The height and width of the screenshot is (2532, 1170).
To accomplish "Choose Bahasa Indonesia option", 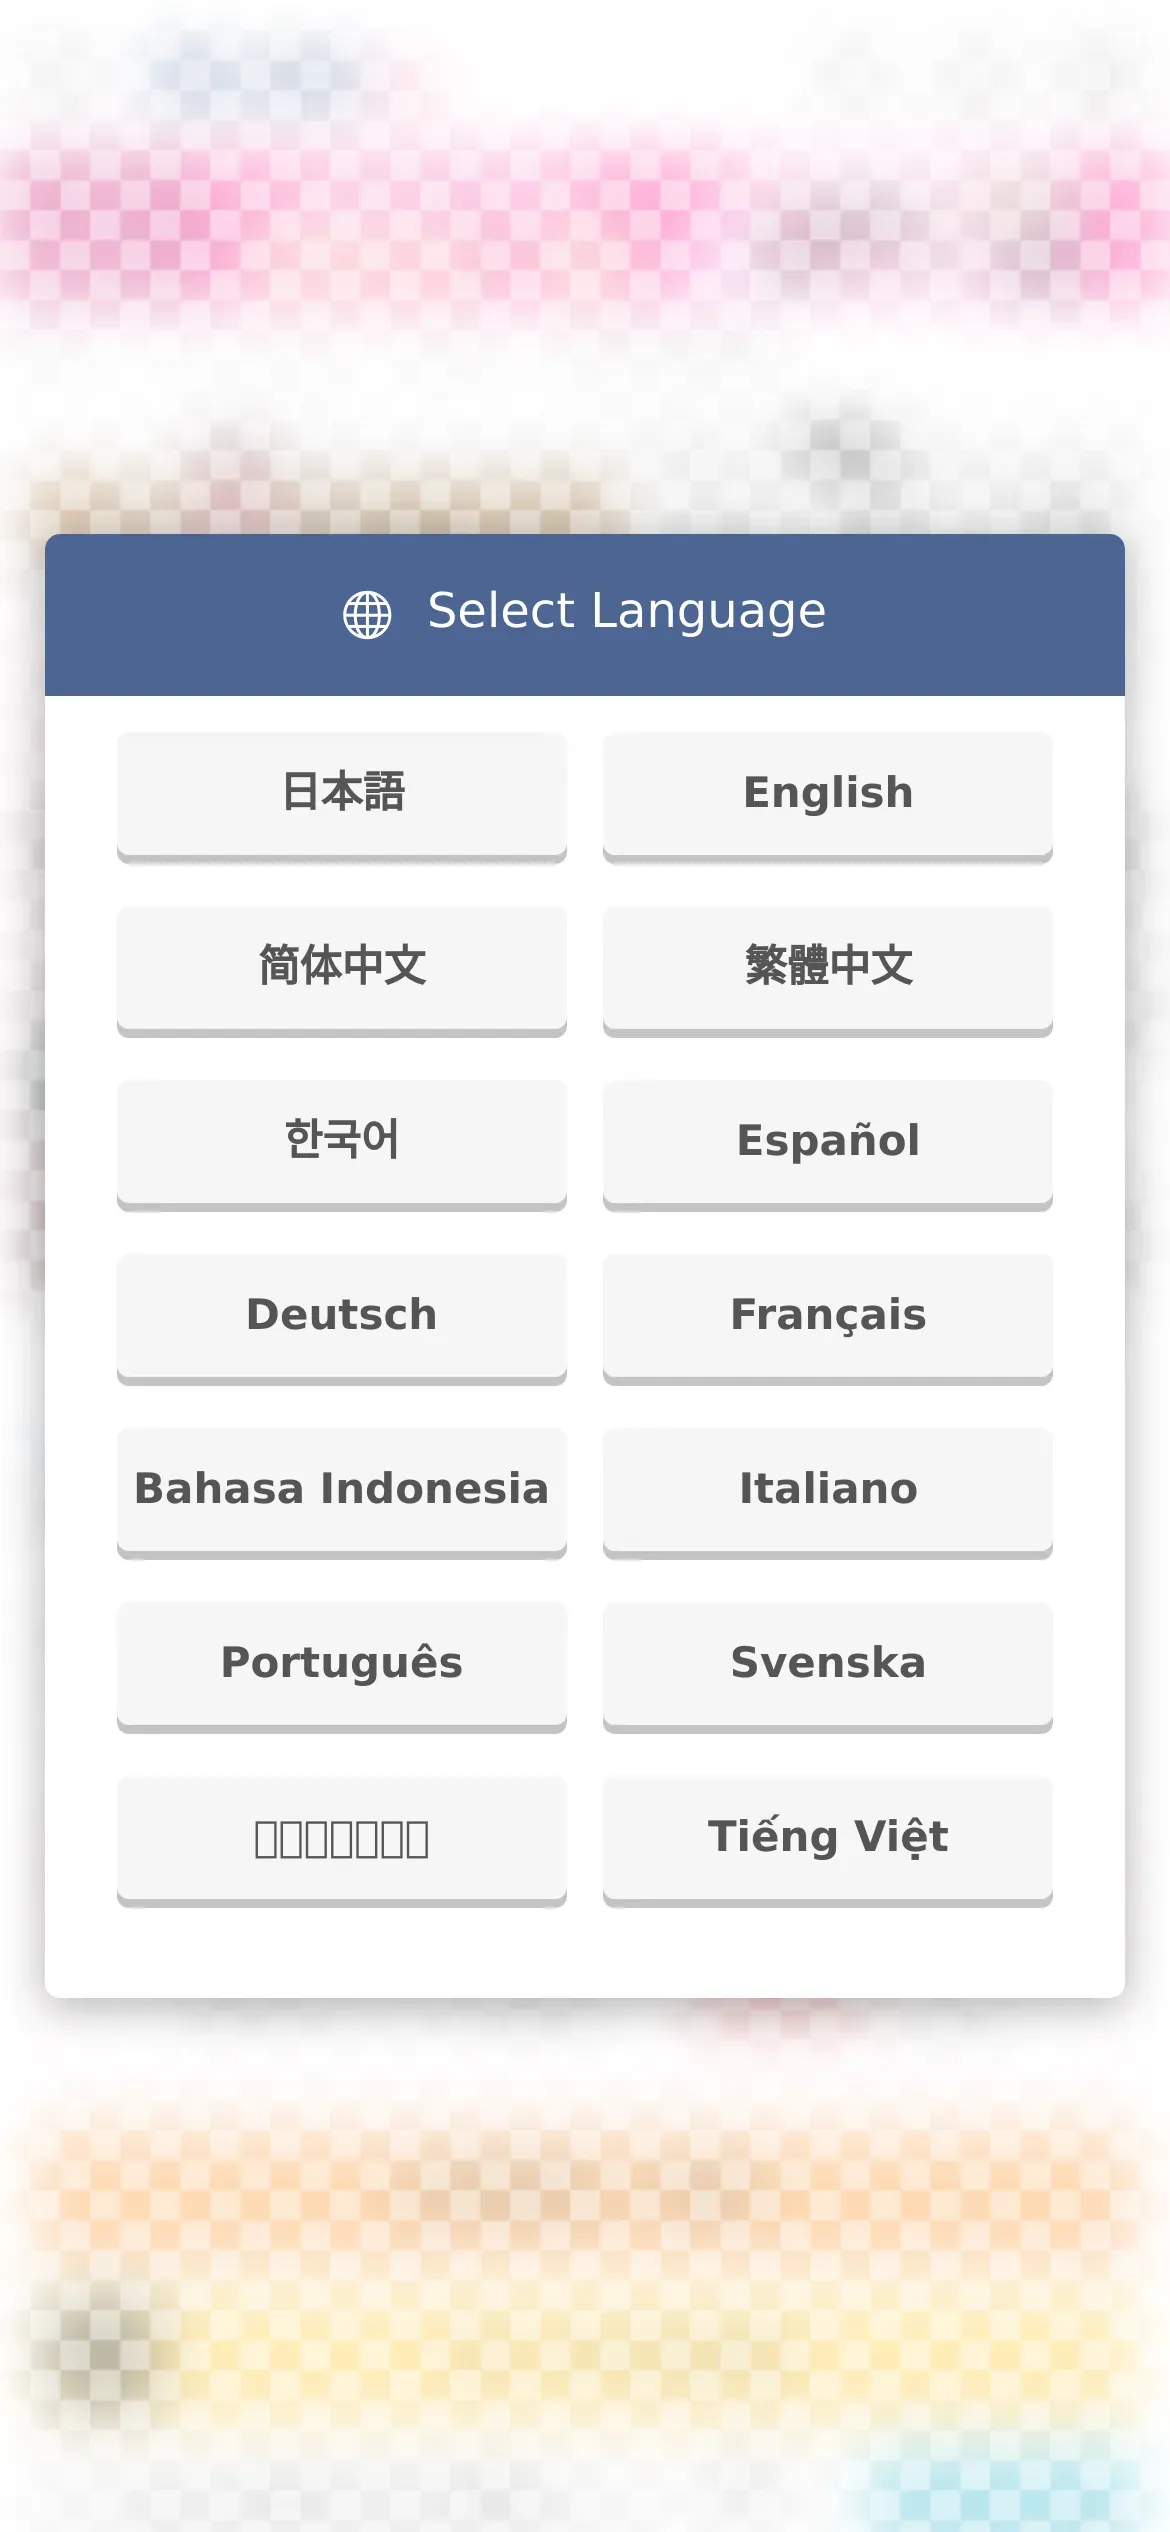I will (342, 1492).
